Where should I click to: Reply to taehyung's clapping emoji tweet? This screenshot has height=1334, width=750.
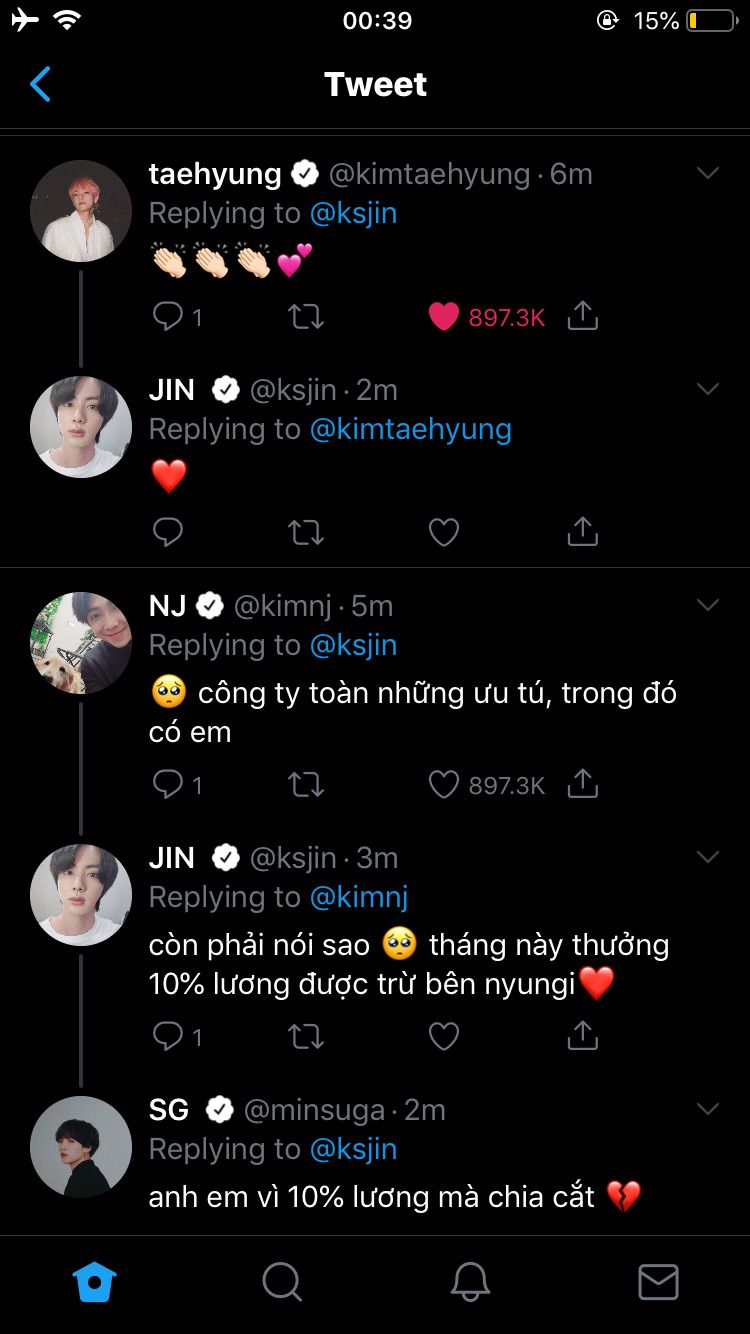[168, 317]
